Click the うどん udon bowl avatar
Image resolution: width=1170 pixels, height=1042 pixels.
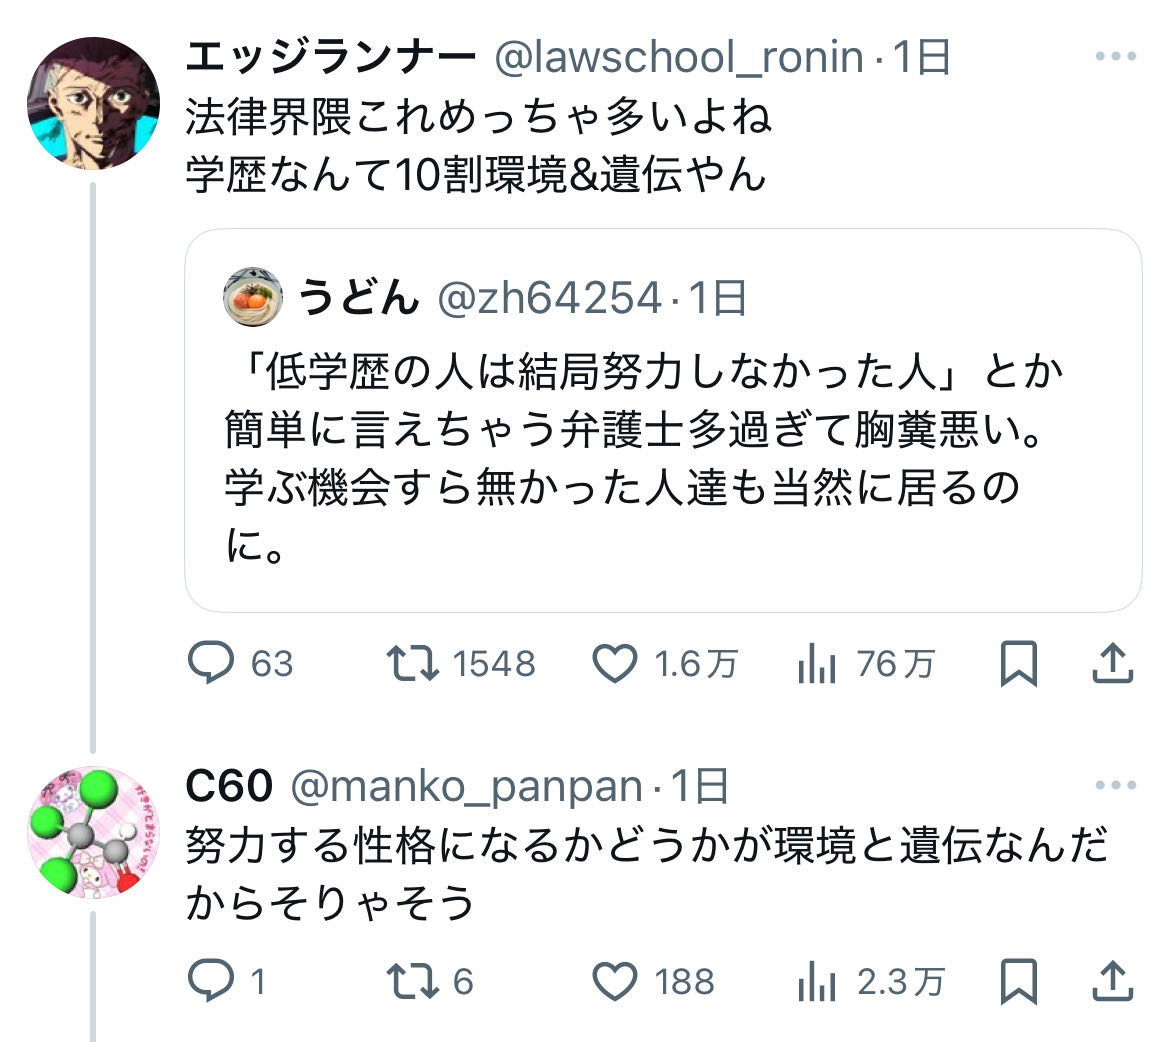coord(252,297)
